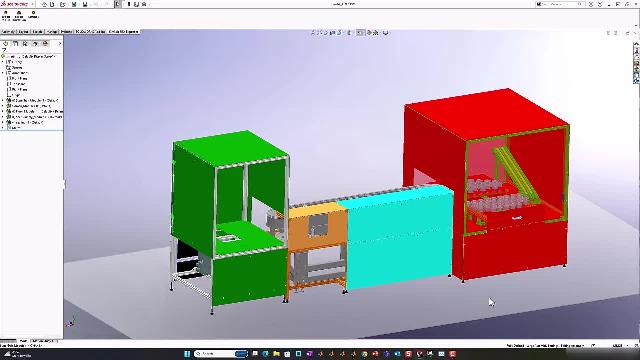Activate the Select cursor tool

point(118,4)
